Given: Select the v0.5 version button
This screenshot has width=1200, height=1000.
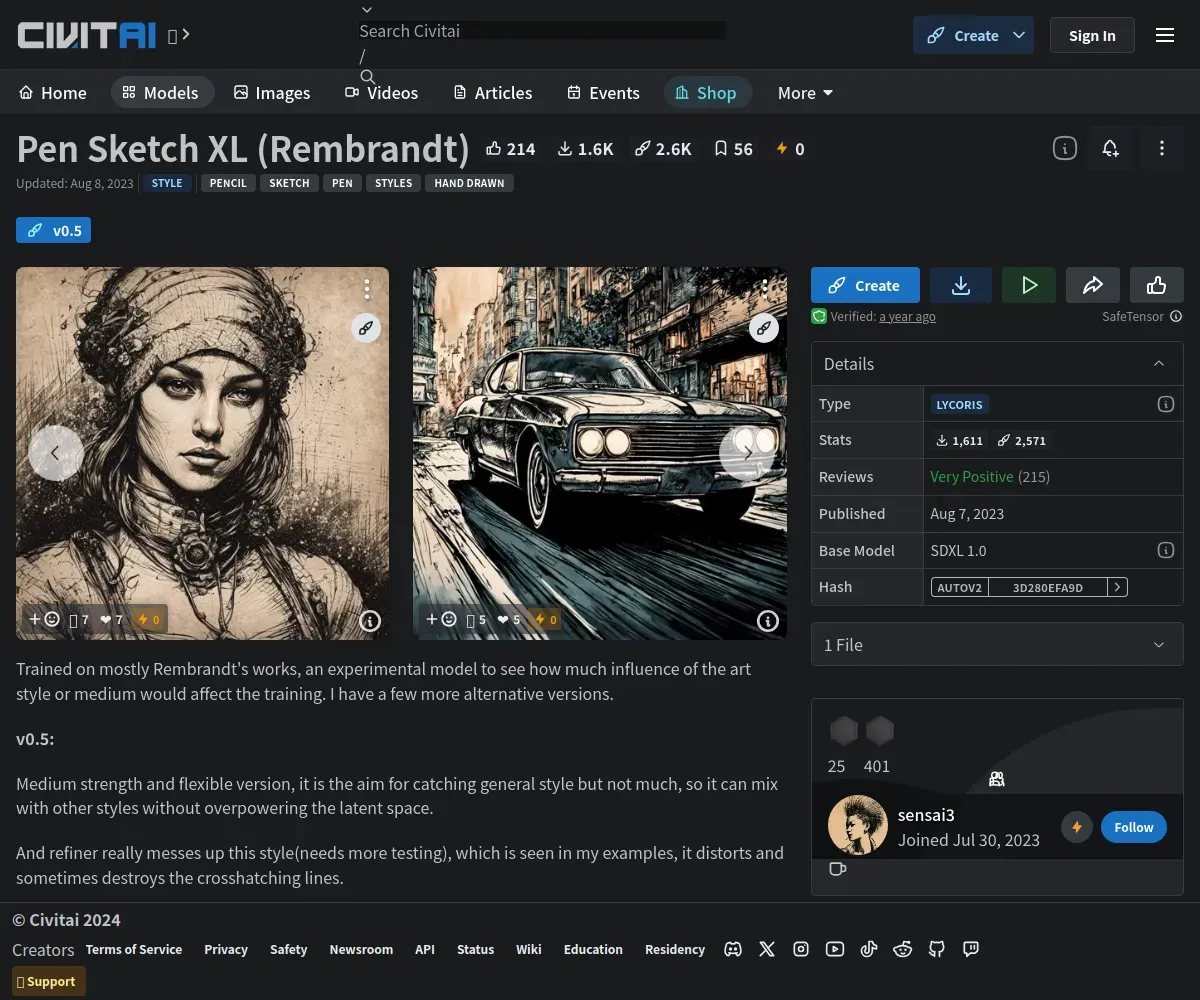Looking at the screenshot, I should pyautogui.click(x=54, y=230).
